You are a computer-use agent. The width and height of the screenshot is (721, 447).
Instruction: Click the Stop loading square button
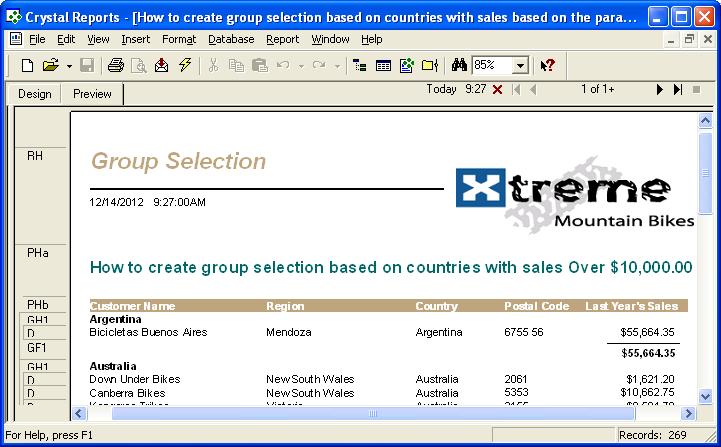pyautogui.click(x=697, y=90)
